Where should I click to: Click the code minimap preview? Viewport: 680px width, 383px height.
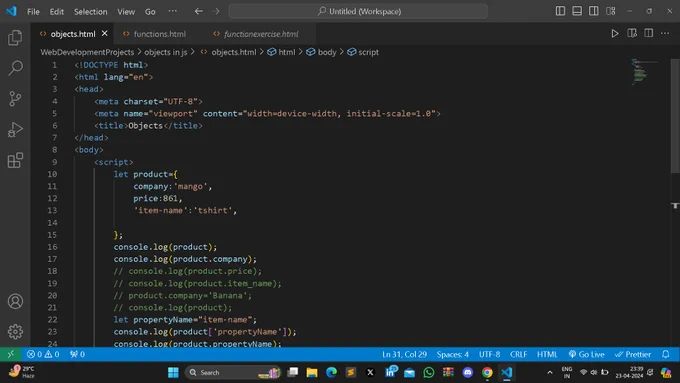pos(644,72)
